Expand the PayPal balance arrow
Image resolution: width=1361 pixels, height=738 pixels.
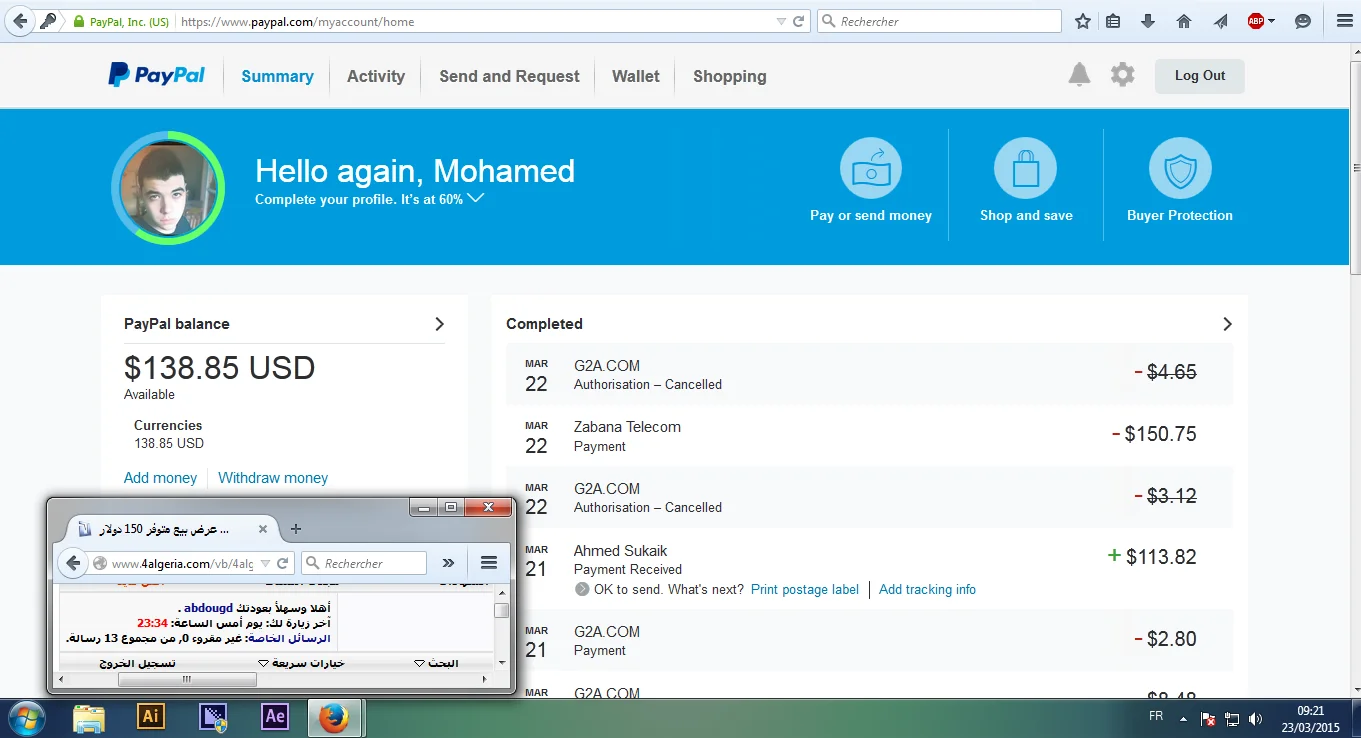439,324
